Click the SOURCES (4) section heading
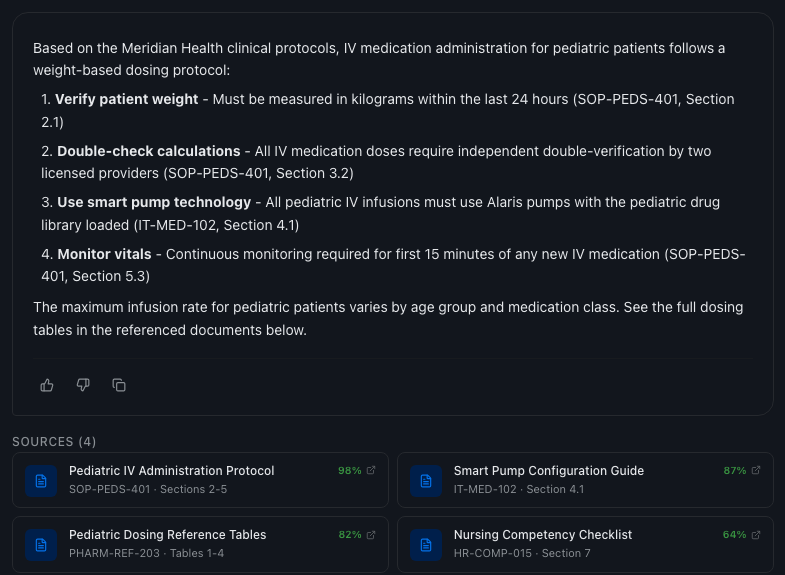This screenshot has height=575, width=785. 54,442
